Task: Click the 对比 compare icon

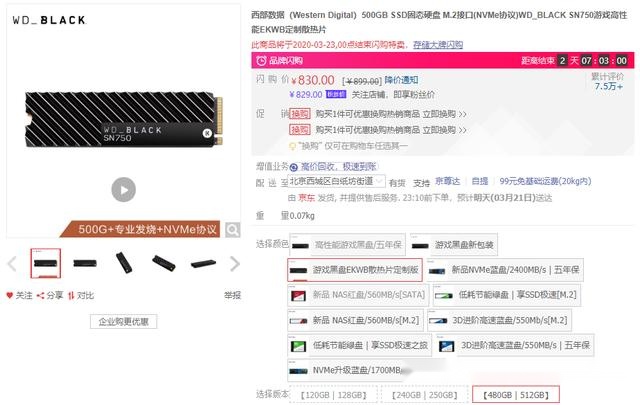Action: [71, 295]
